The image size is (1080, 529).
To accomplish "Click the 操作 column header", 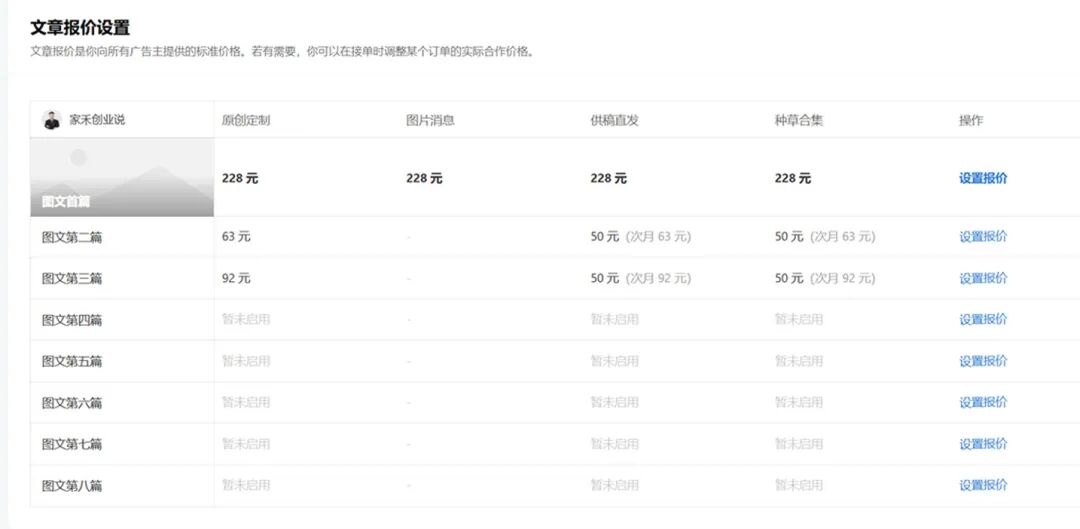I will tap(971, 121).
